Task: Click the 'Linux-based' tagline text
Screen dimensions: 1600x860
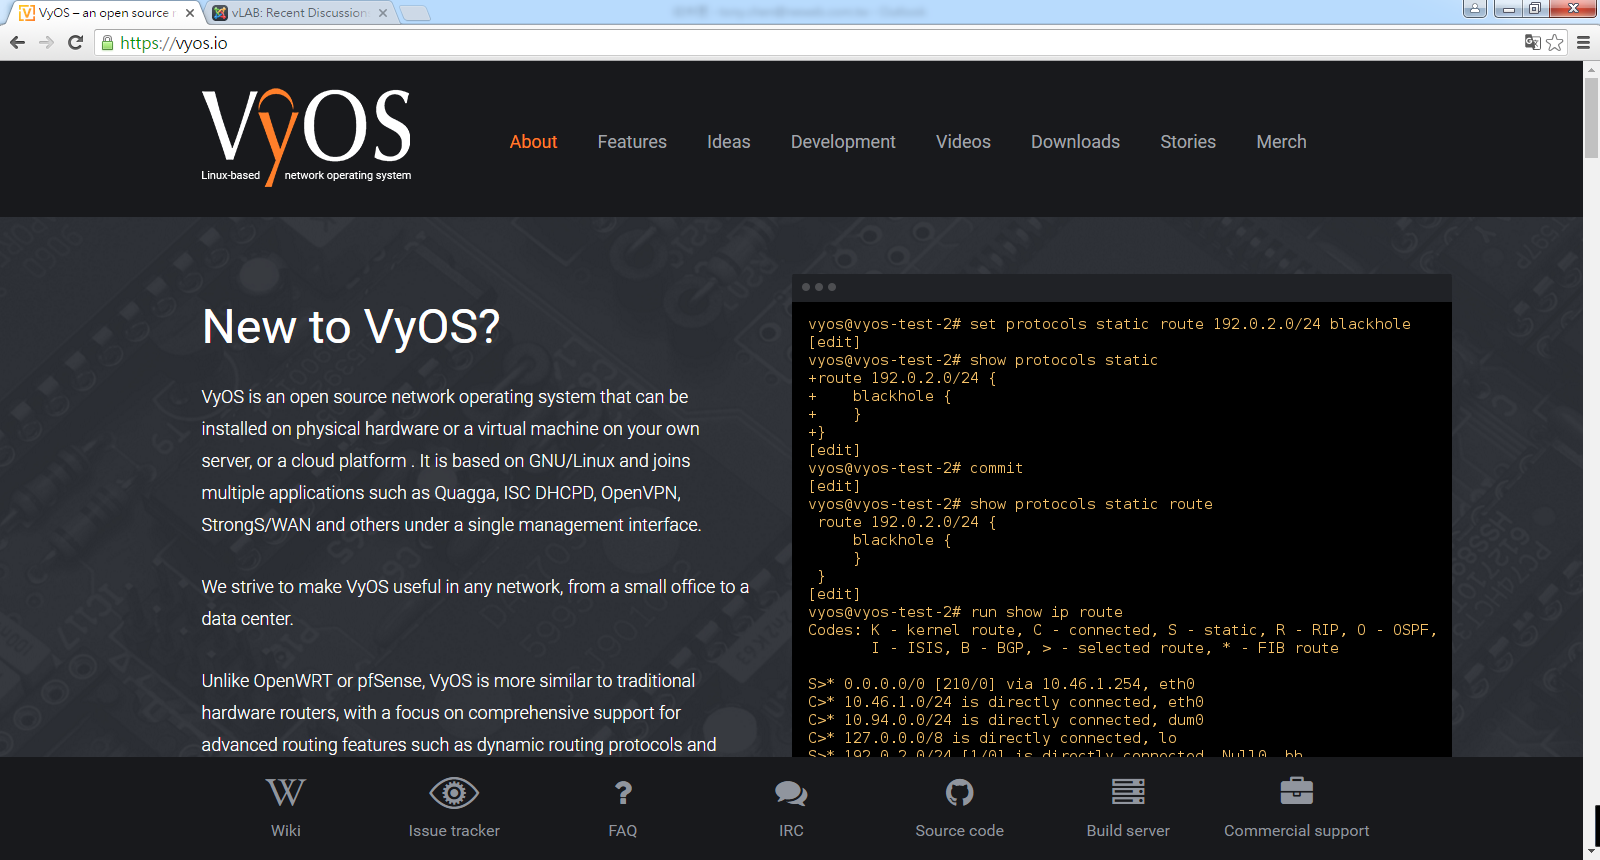Action: click(x=230, y=175)
